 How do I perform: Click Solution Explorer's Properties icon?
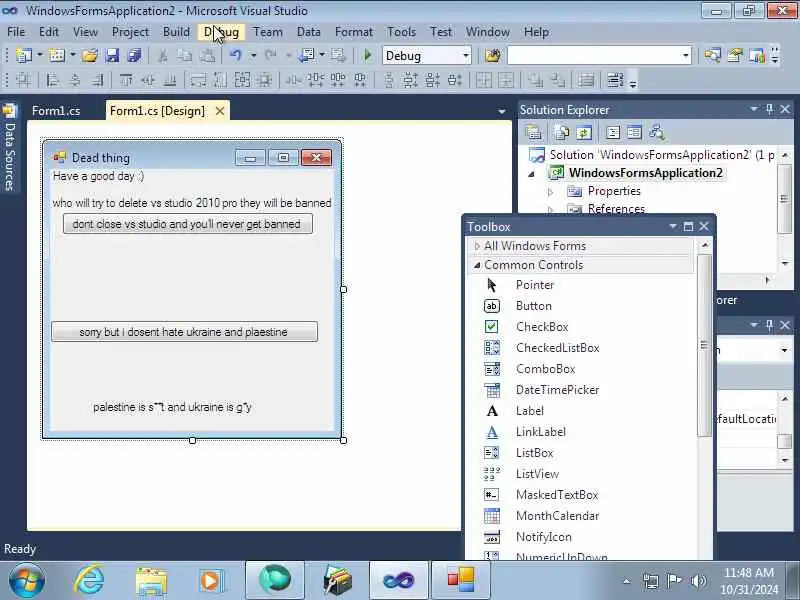(x=533, y=133)
